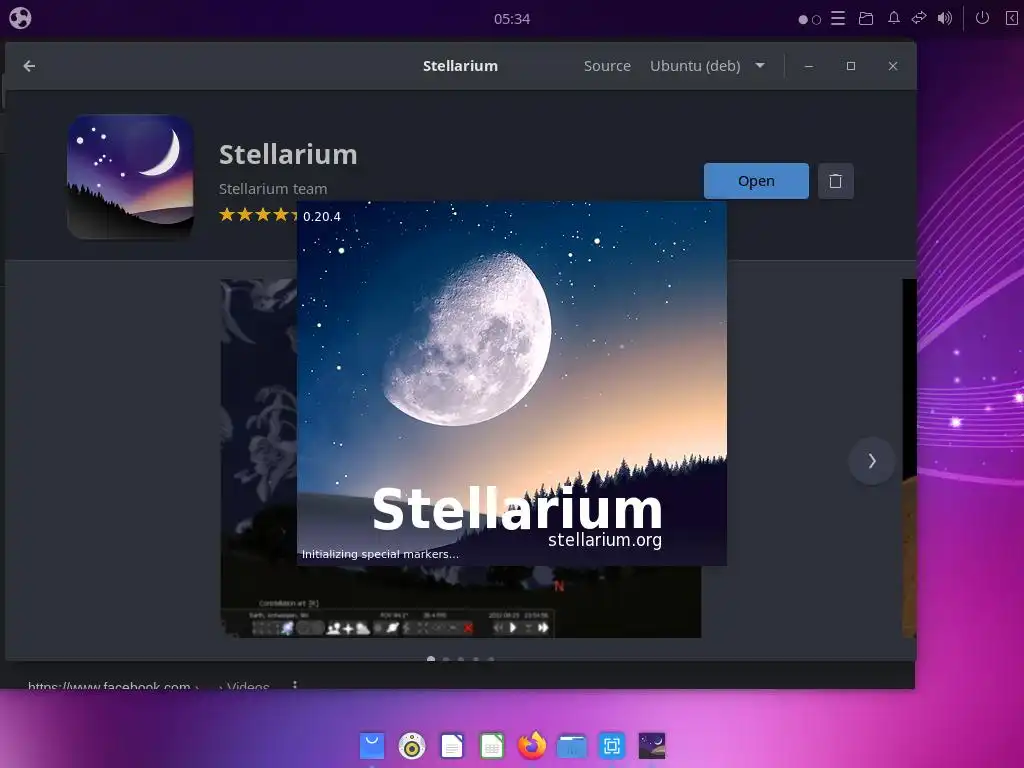Click the Stellarium window title text

click(460, 66)
